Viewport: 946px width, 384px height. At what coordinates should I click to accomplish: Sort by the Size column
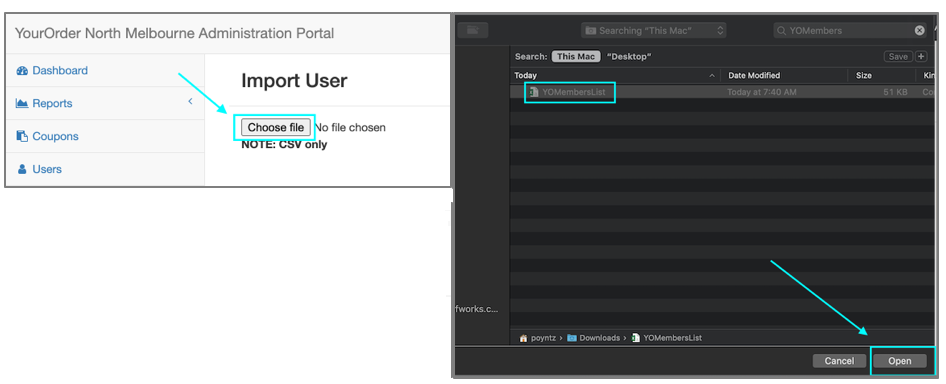[x=863, y=75]
